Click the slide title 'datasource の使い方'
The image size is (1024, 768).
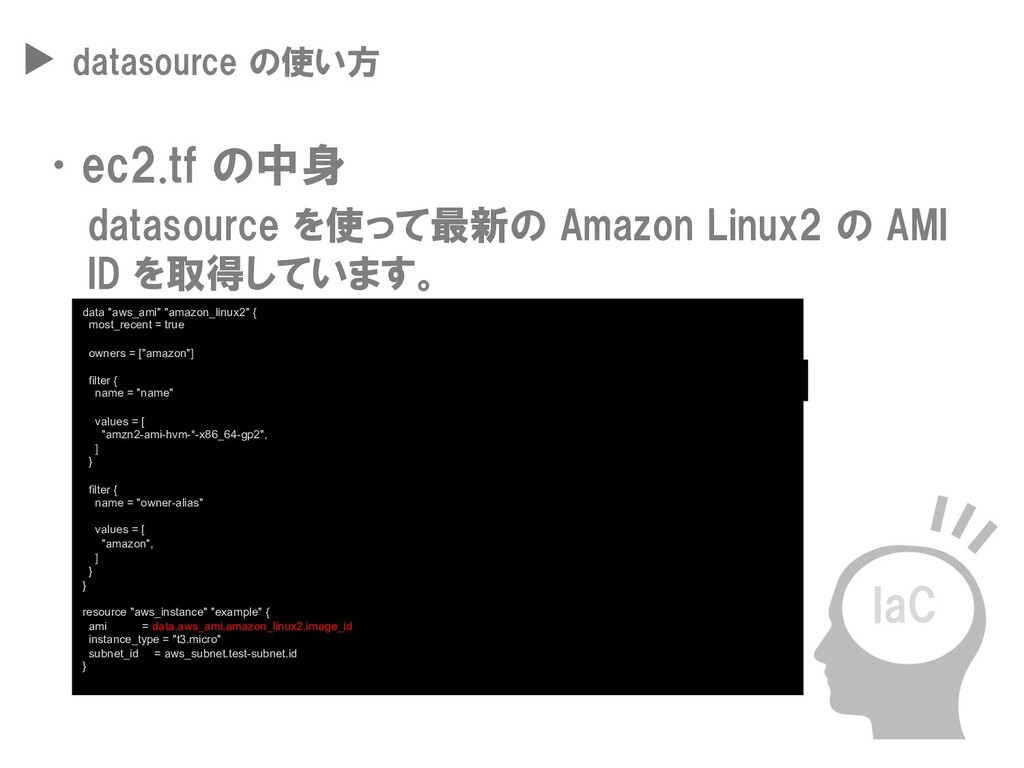[225, 63]
